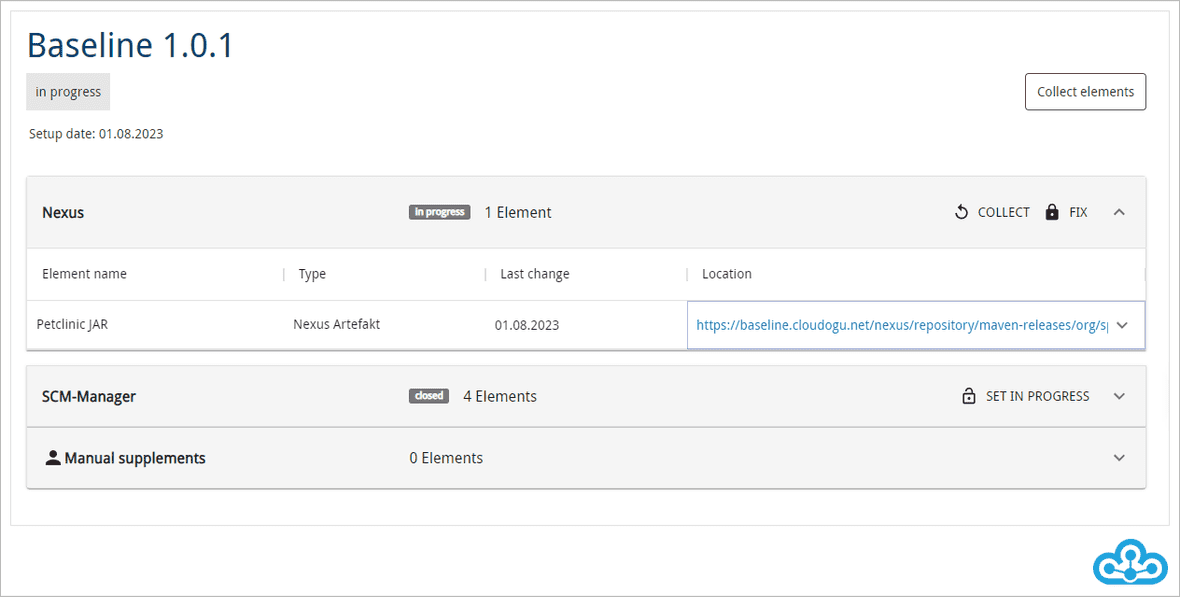Click the person icon beside Manual supplements
The width and height of the screenshot is (1180, 597).
pyautogui.click(x=53, y=458)
